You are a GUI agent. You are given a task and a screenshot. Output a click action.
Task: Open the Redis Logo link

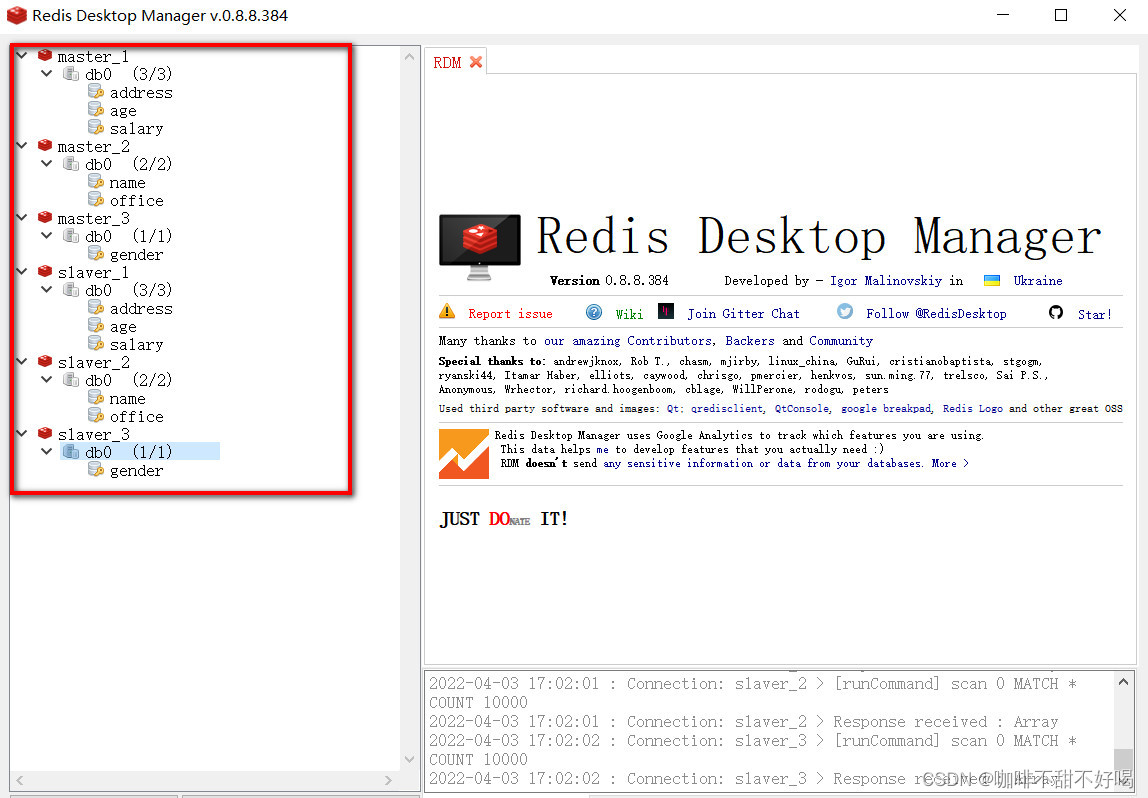(972, 409)
